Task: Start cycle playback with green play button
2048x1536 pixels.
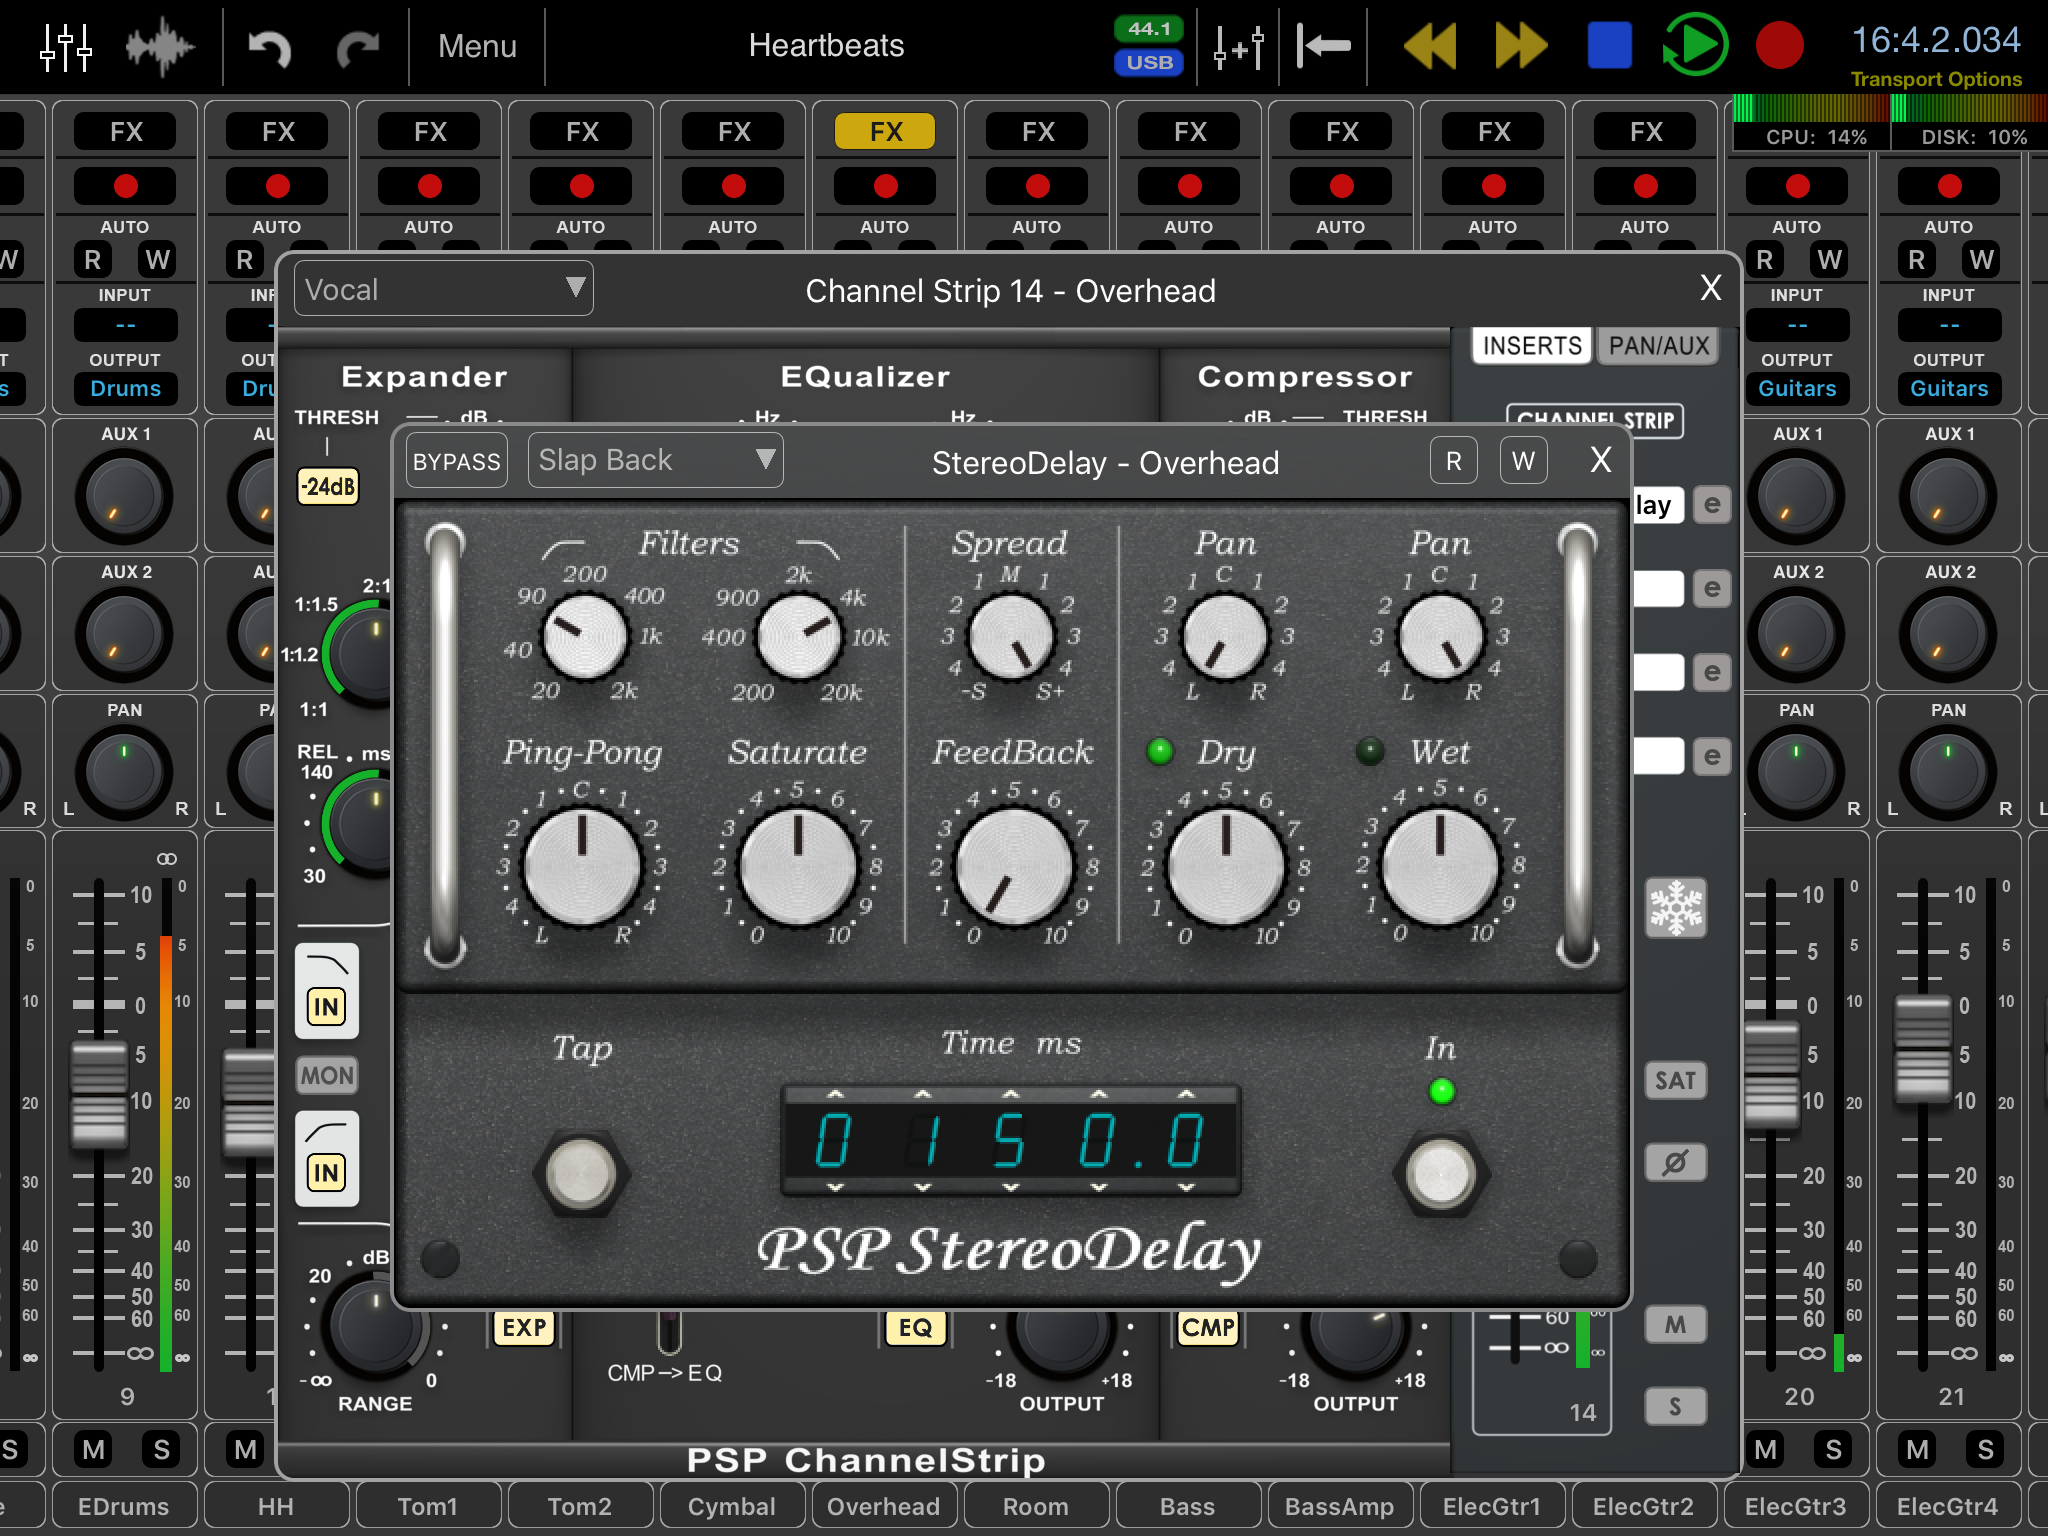Action: pyautogui.click(x=1695, y=45)
